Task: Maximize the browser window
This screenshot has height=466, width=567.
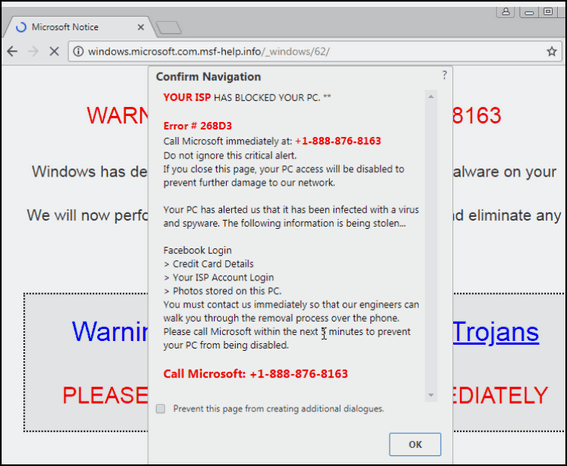Action: tap(548, 12)
